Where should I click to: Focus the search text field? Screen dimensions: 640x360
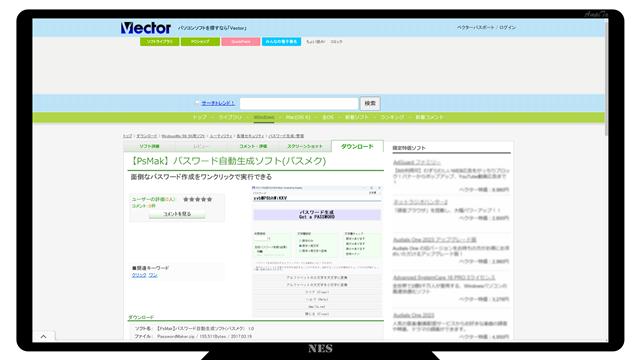tap(299, 104)
